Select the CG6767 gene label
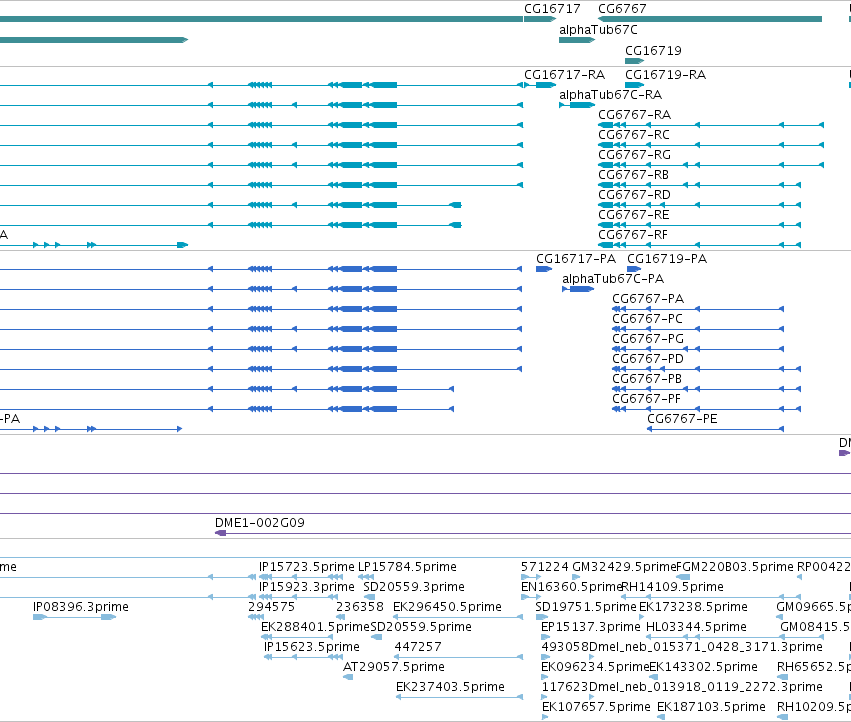Screen dimensions: 851x722 pos(622,9)
